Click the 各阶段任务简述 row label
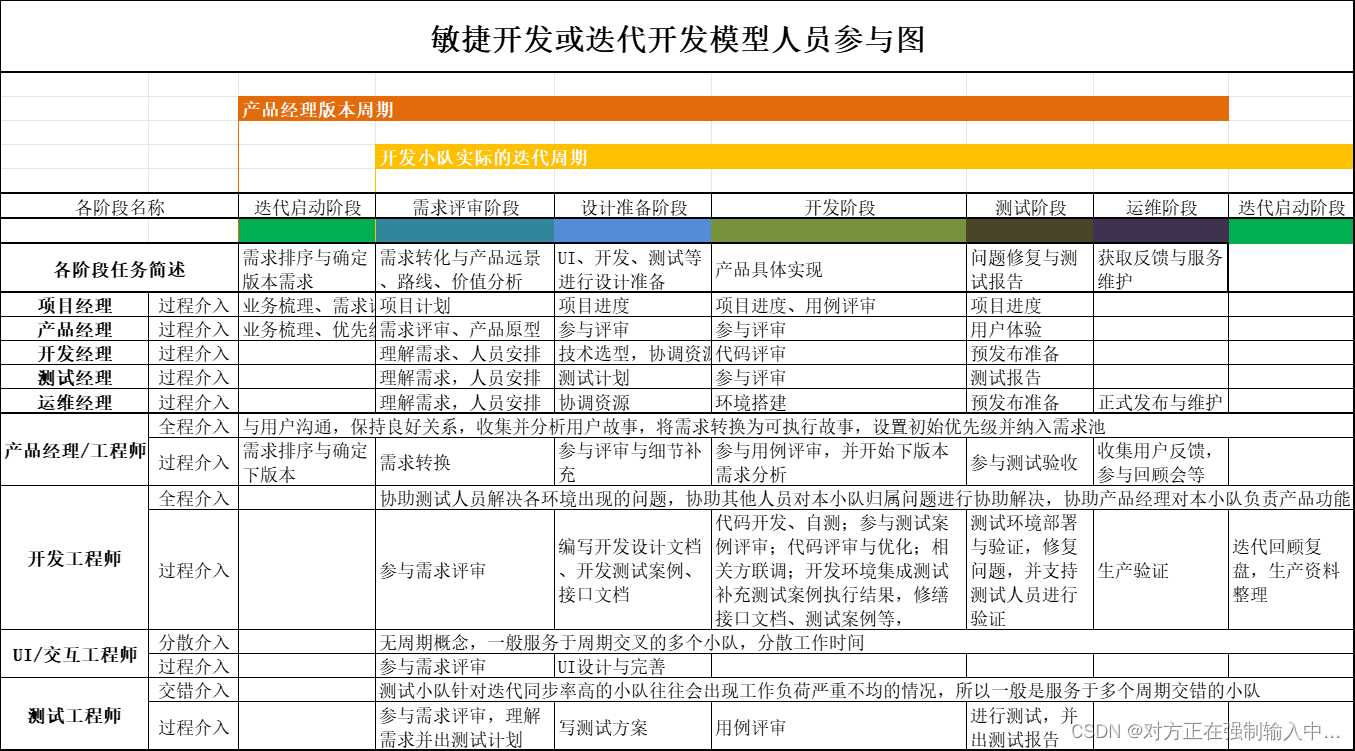Viewport: 1355px width, 751px height. (x=120, y=269)
